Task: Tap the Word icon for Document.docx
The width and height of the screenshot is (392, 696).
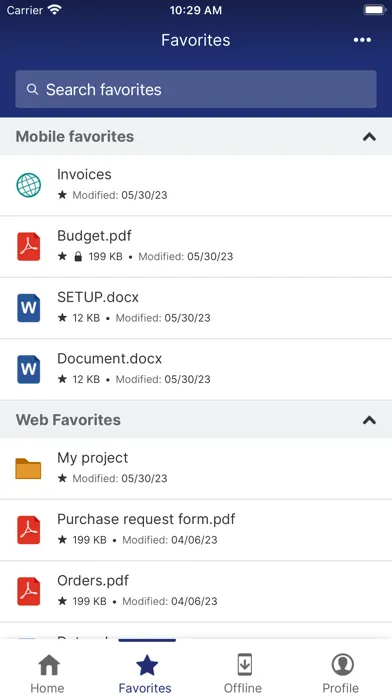Action: 29,369
